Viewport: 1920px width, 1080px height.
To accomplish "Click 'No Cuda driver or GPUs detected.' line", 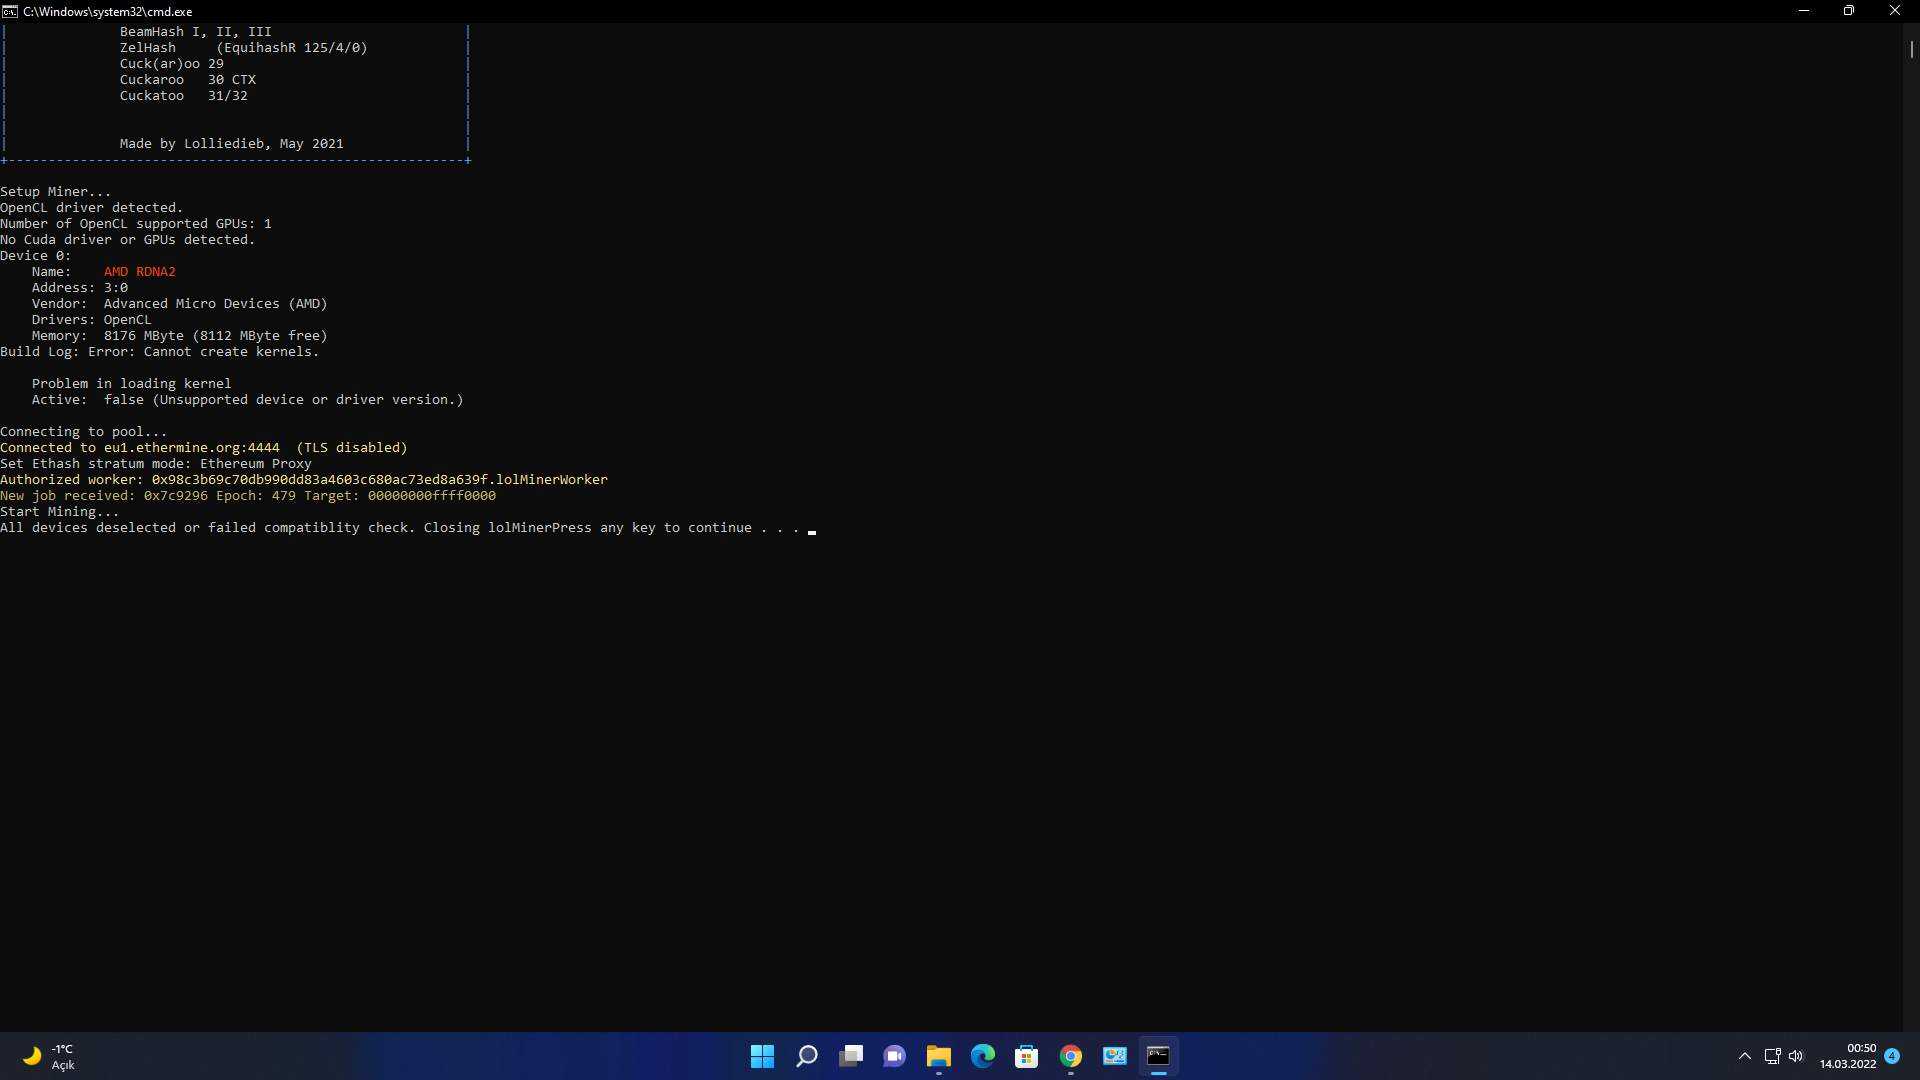I will [128, 240].
